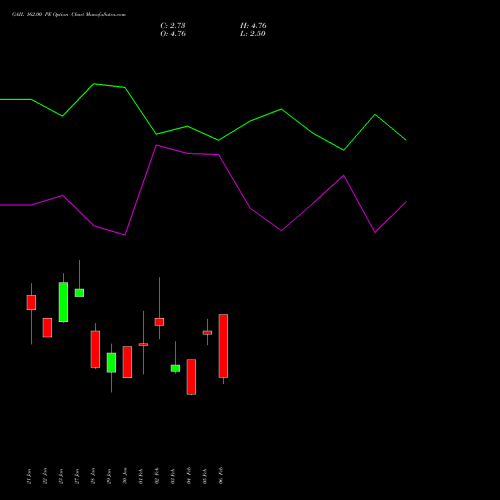
Task: Click the close value C: 2.73
Action: [173, 26]
